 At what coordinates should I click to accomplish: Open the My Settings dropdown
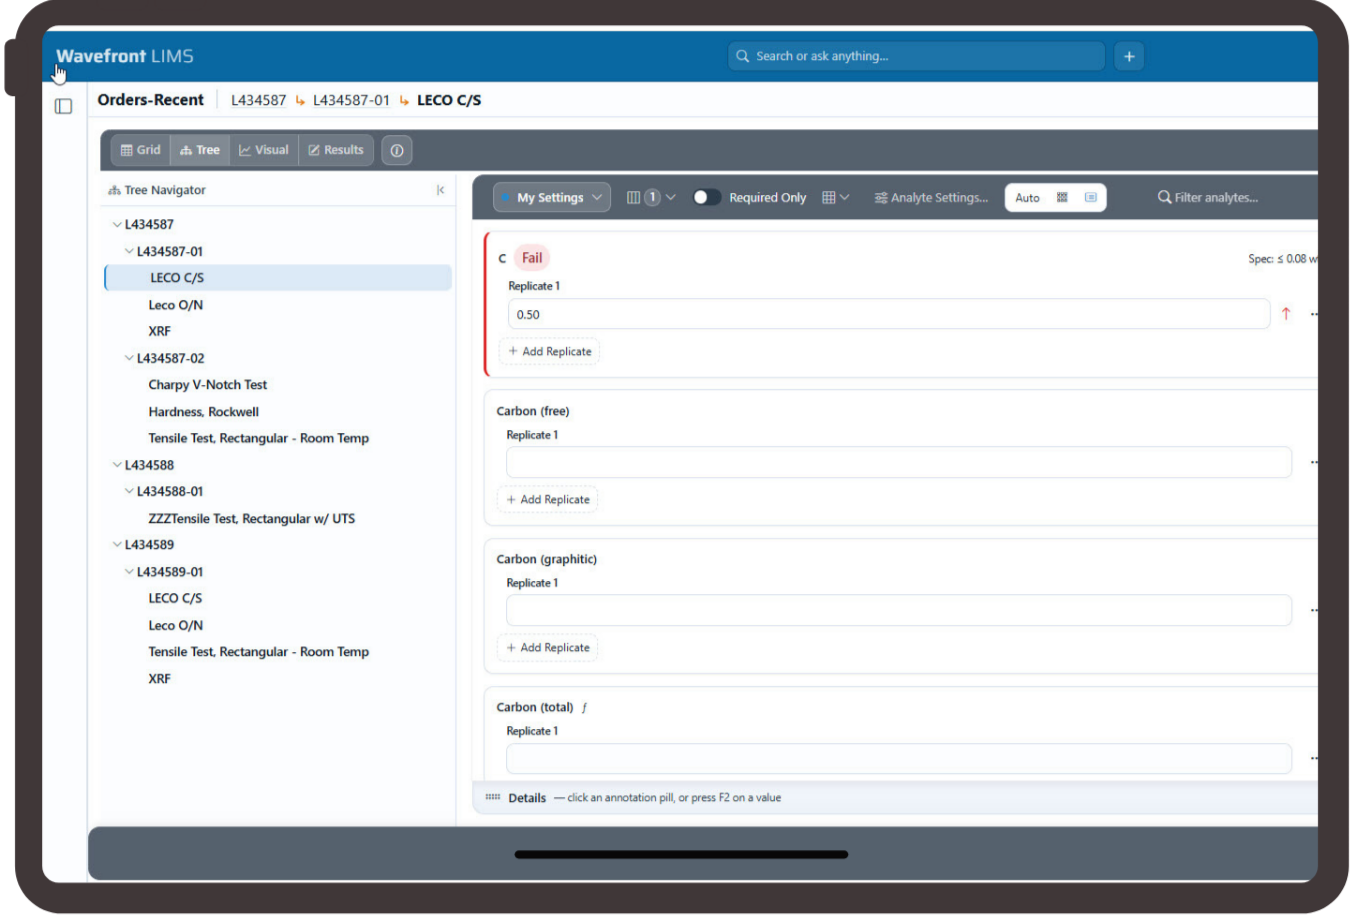[552, 197]
